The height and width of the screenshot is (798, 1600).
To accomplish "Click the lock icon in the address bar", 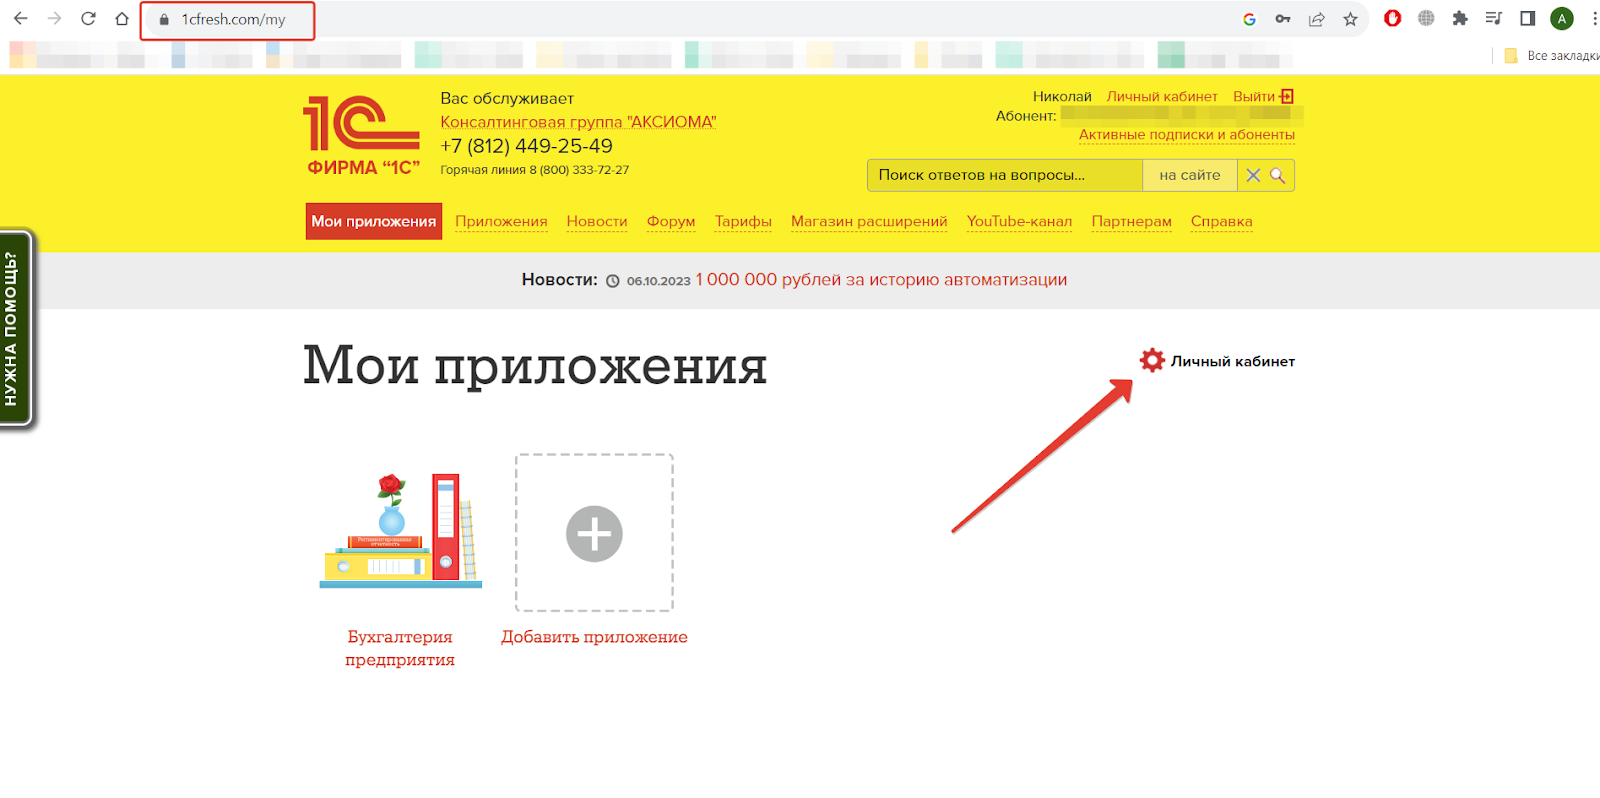I will [x=164, y=20].
